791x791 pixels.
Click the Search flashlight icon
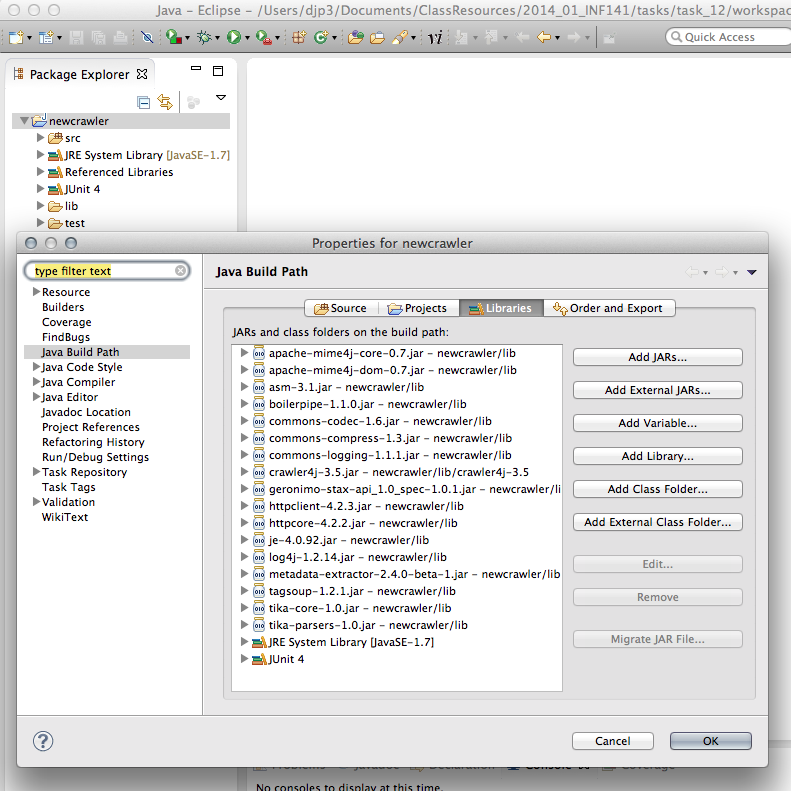click(400, 37)
